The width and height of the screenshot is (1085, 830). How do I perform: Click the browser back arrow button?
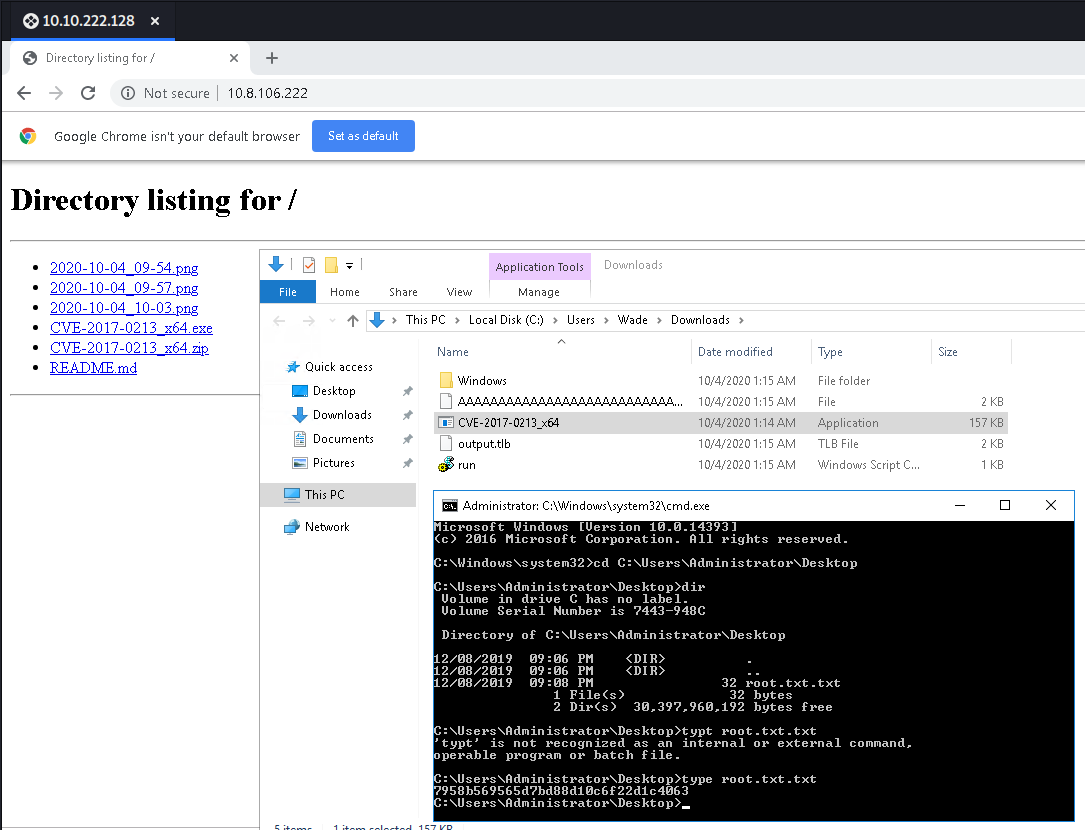pos(24,93)
